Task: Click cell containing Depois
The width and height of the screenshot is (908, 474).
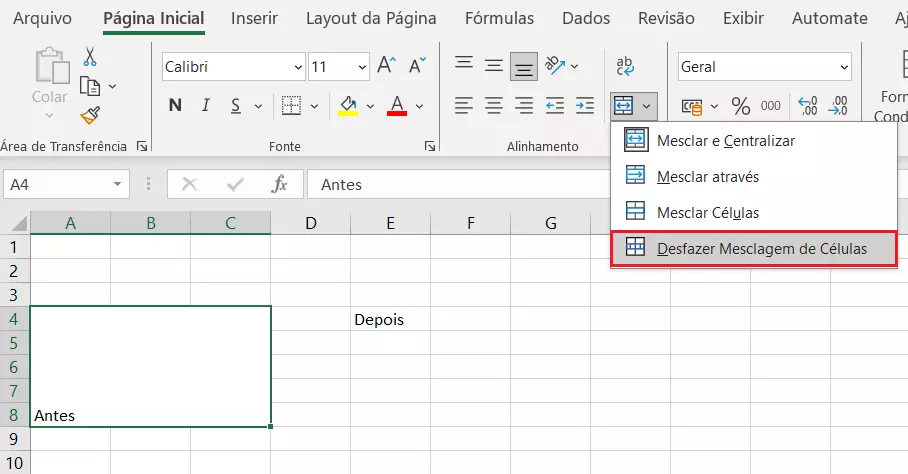Action: point(390,319)
